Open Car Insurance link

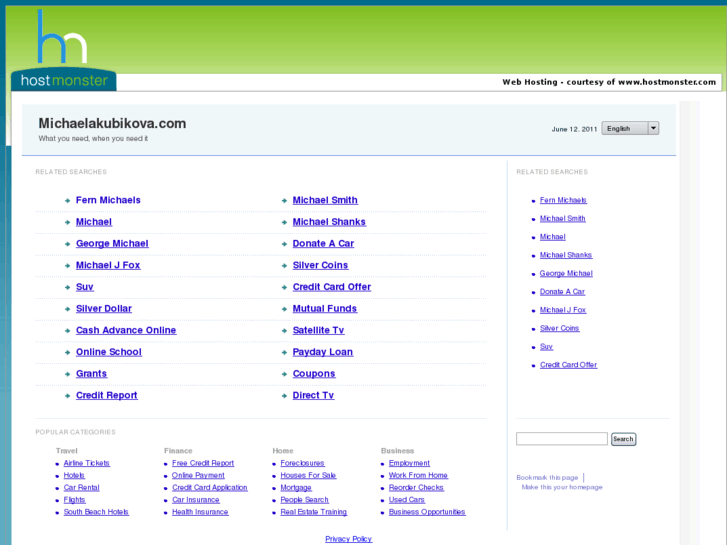click(x=196, y=500)
